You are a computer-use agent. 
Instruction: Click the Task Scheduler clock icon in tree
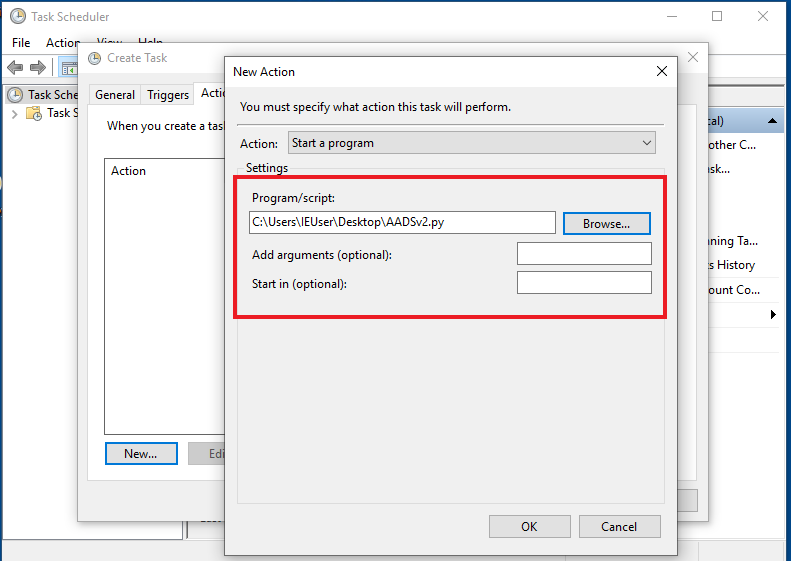pyautogui.click(x=15, y=95)
